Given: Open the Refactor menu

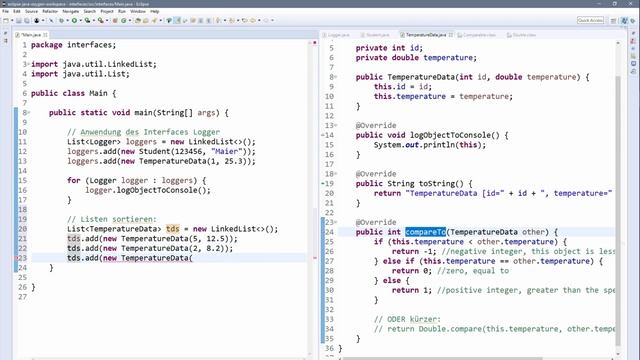Looking at the screenshot, I should pyautogui.click(x=50, y=11).
